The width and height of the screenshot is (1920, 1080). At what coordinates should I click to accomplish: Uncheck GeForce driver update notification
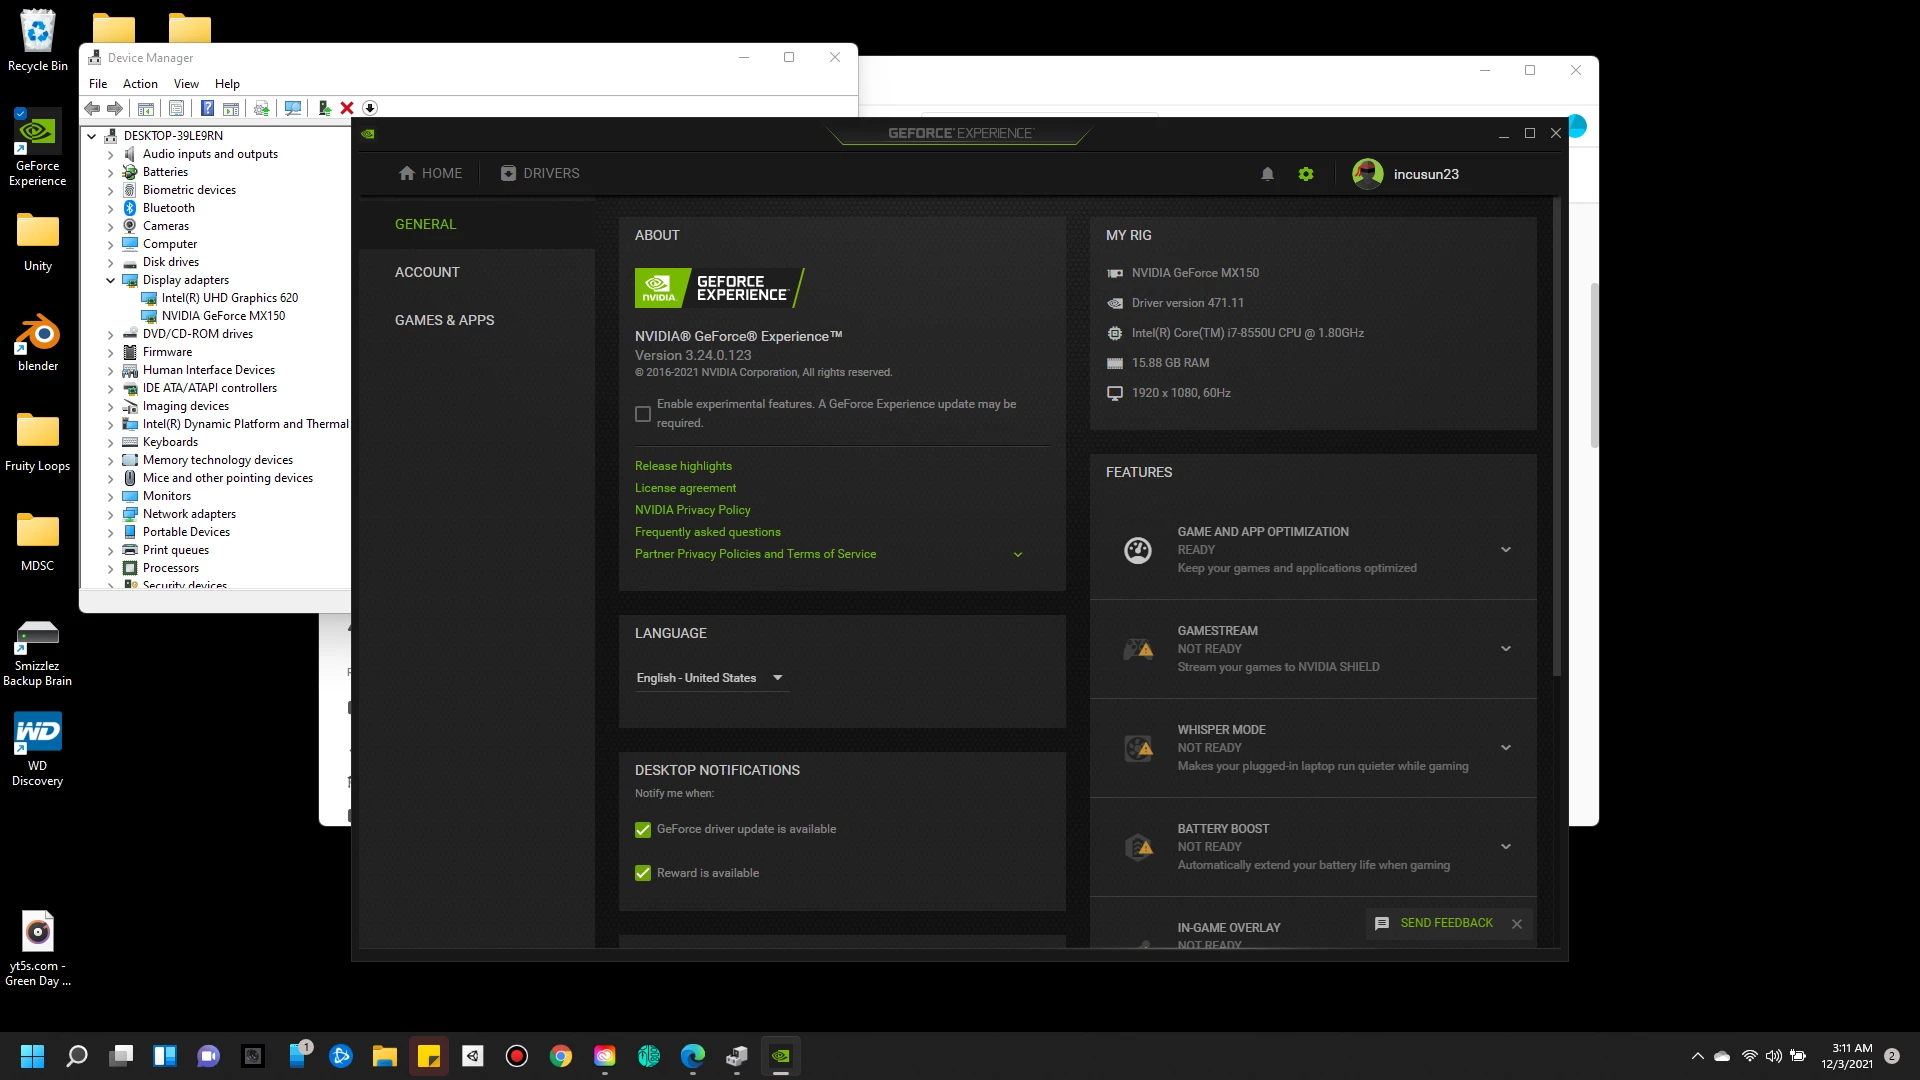[x=643, y=829]
